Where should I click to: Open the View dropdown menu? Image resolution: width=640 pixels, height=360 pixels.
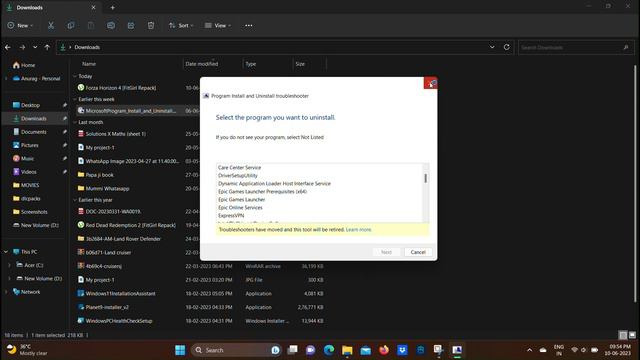tap(218, 25)
